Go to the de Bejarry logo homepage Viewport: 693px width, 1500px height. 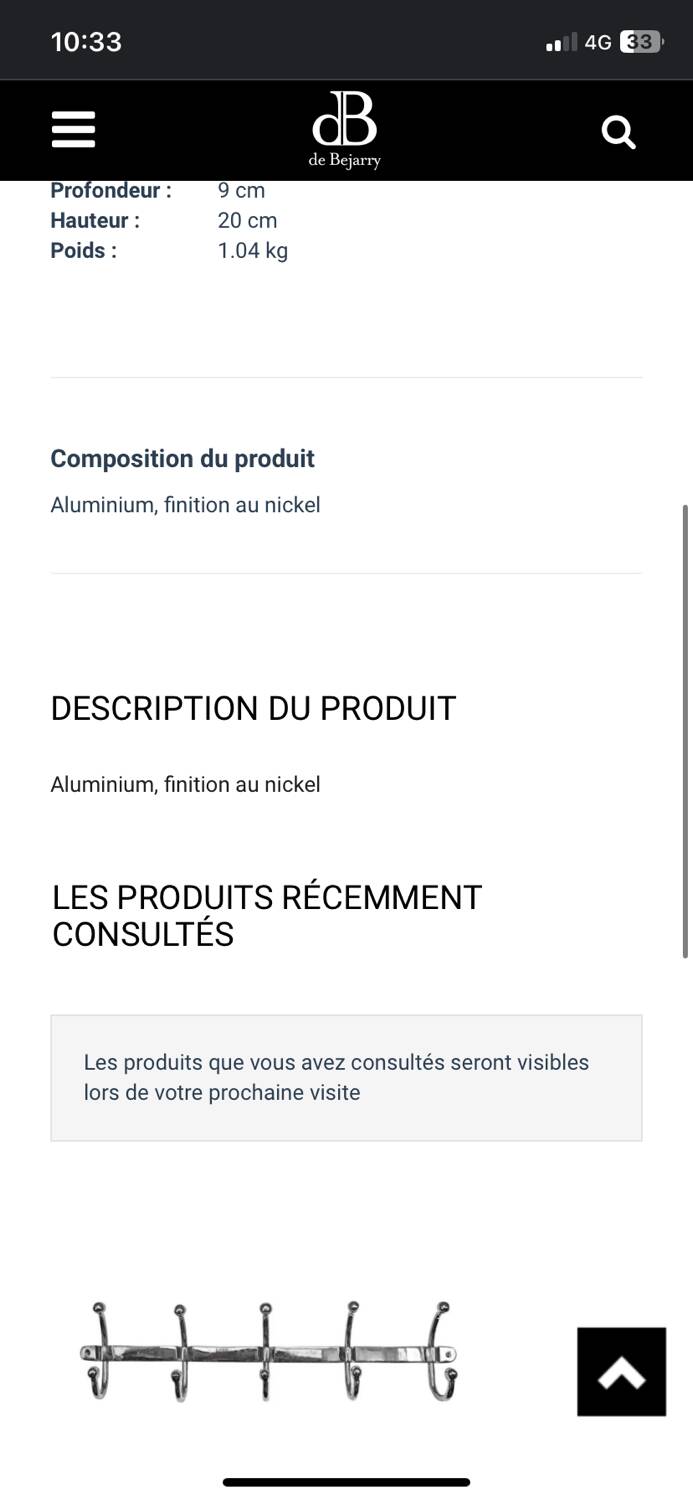[345, 131]
